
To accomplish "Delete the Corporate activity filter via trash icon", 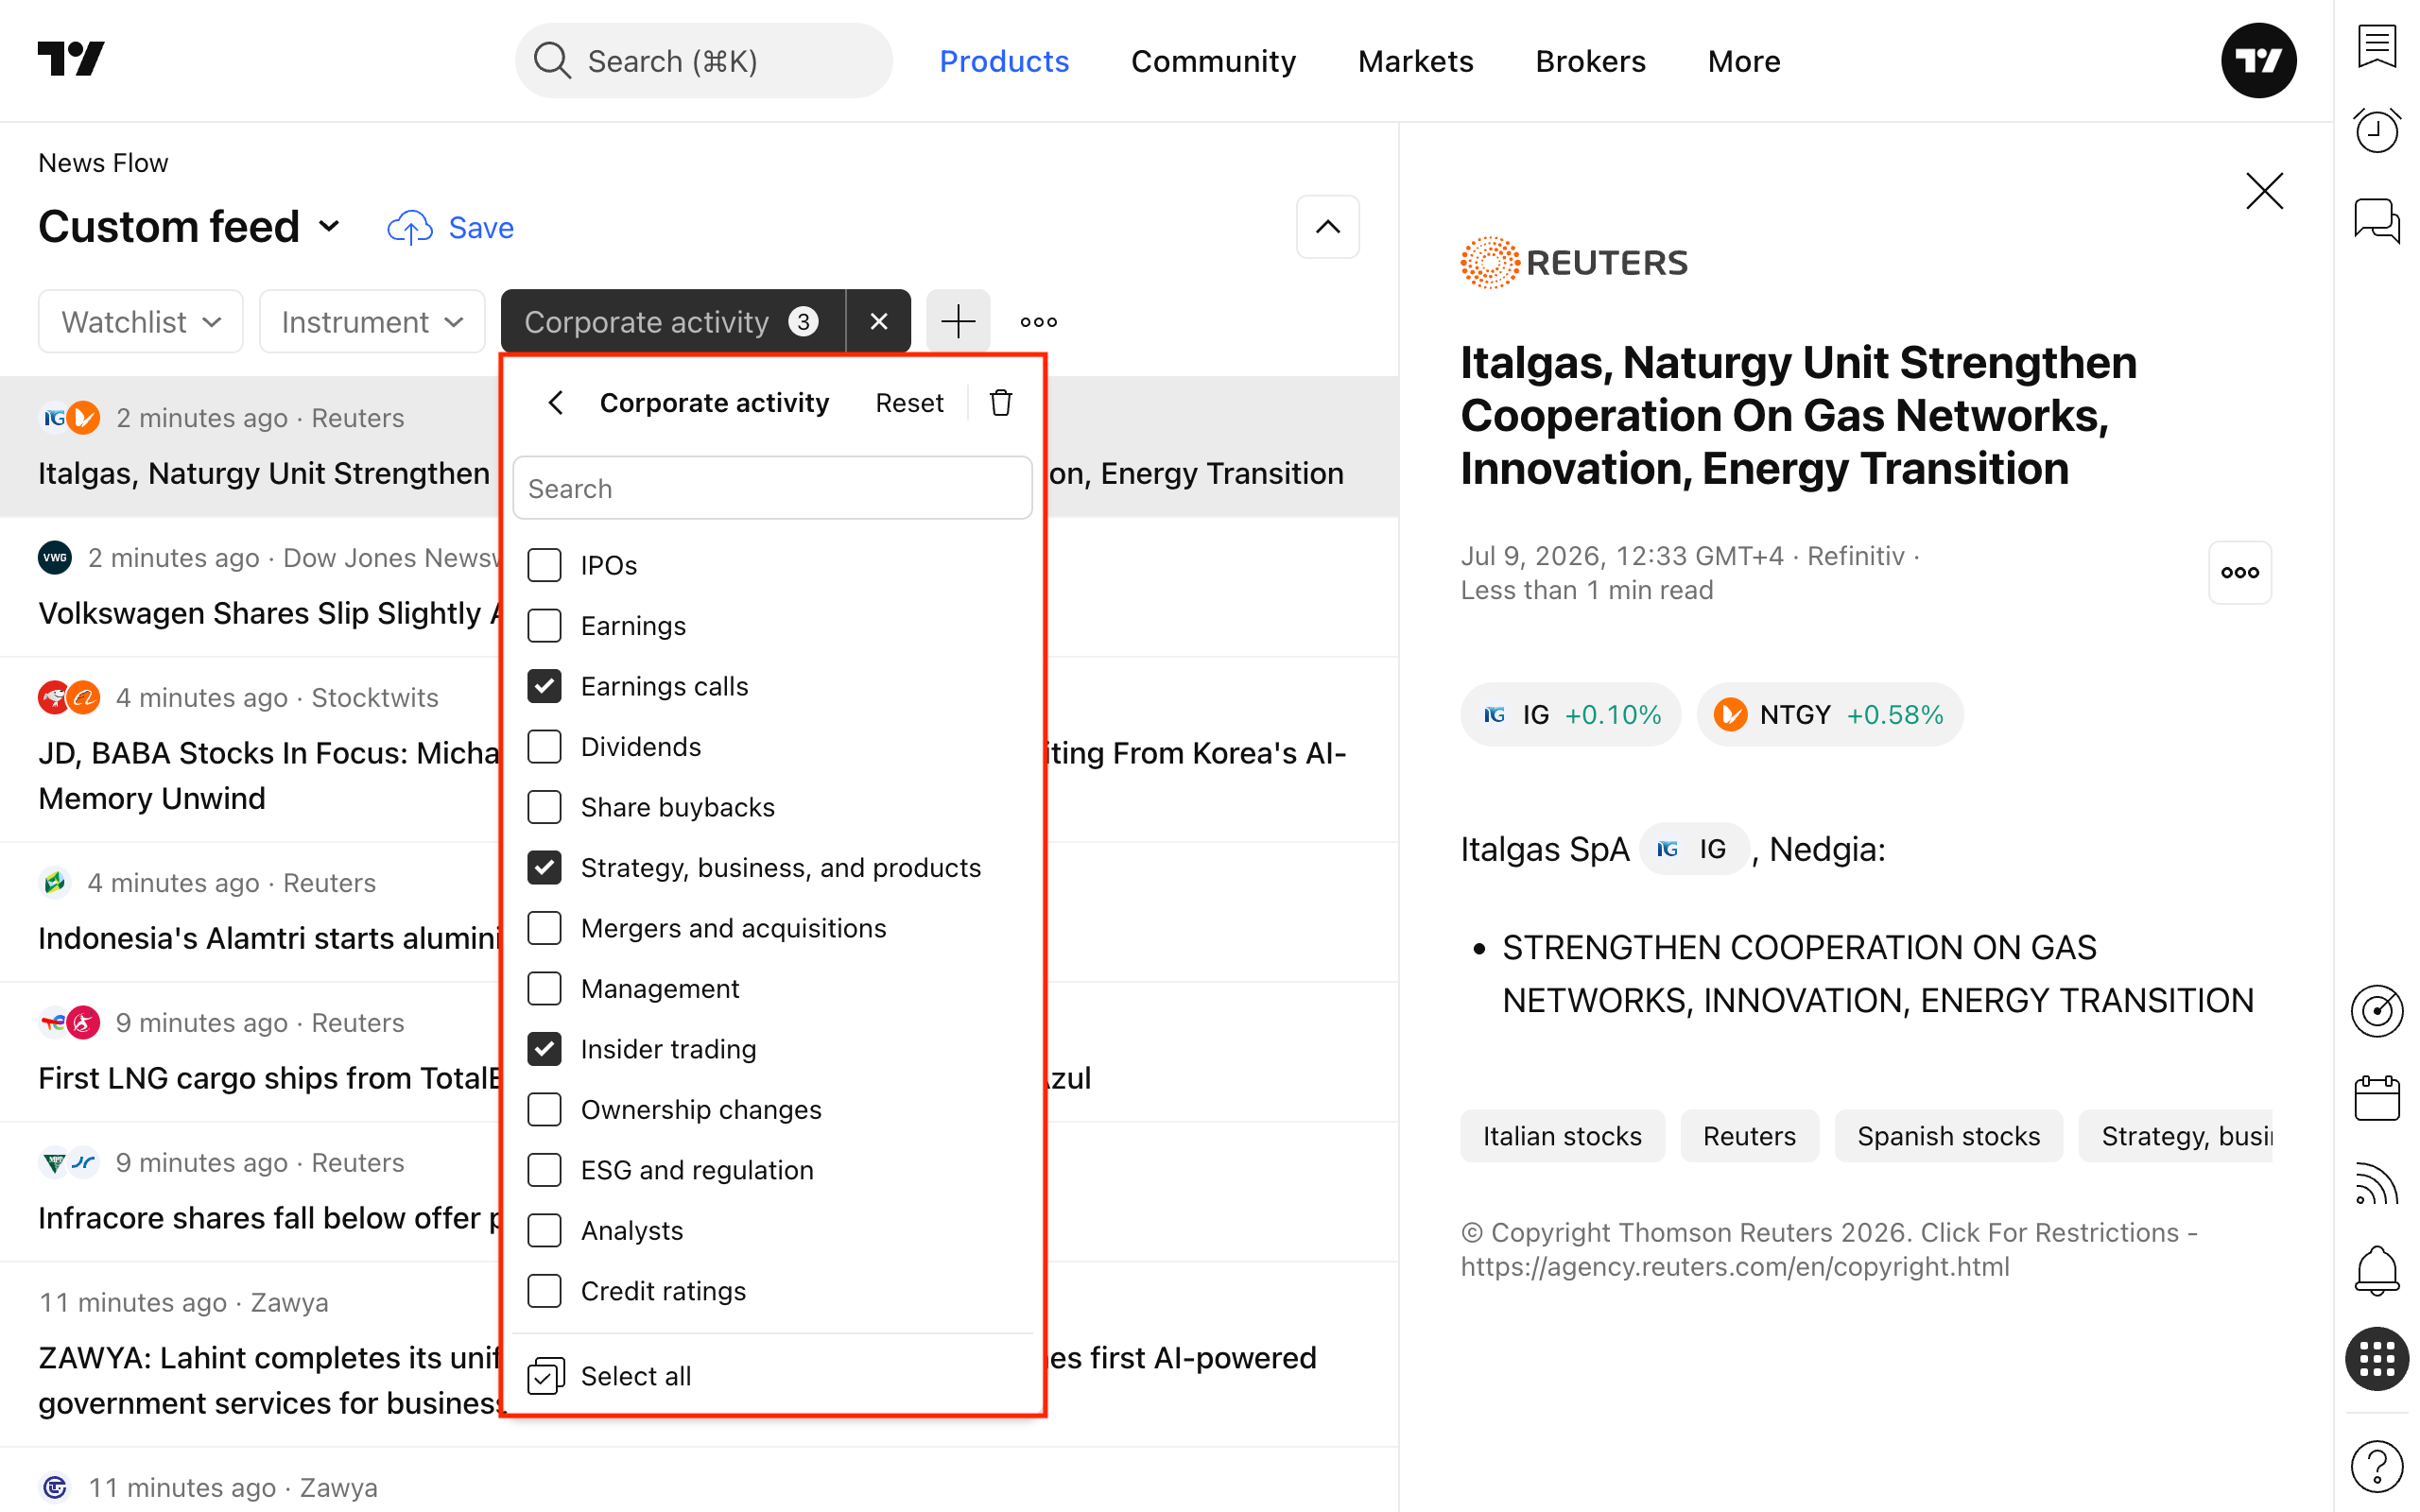I will [x=1001, y=403].
